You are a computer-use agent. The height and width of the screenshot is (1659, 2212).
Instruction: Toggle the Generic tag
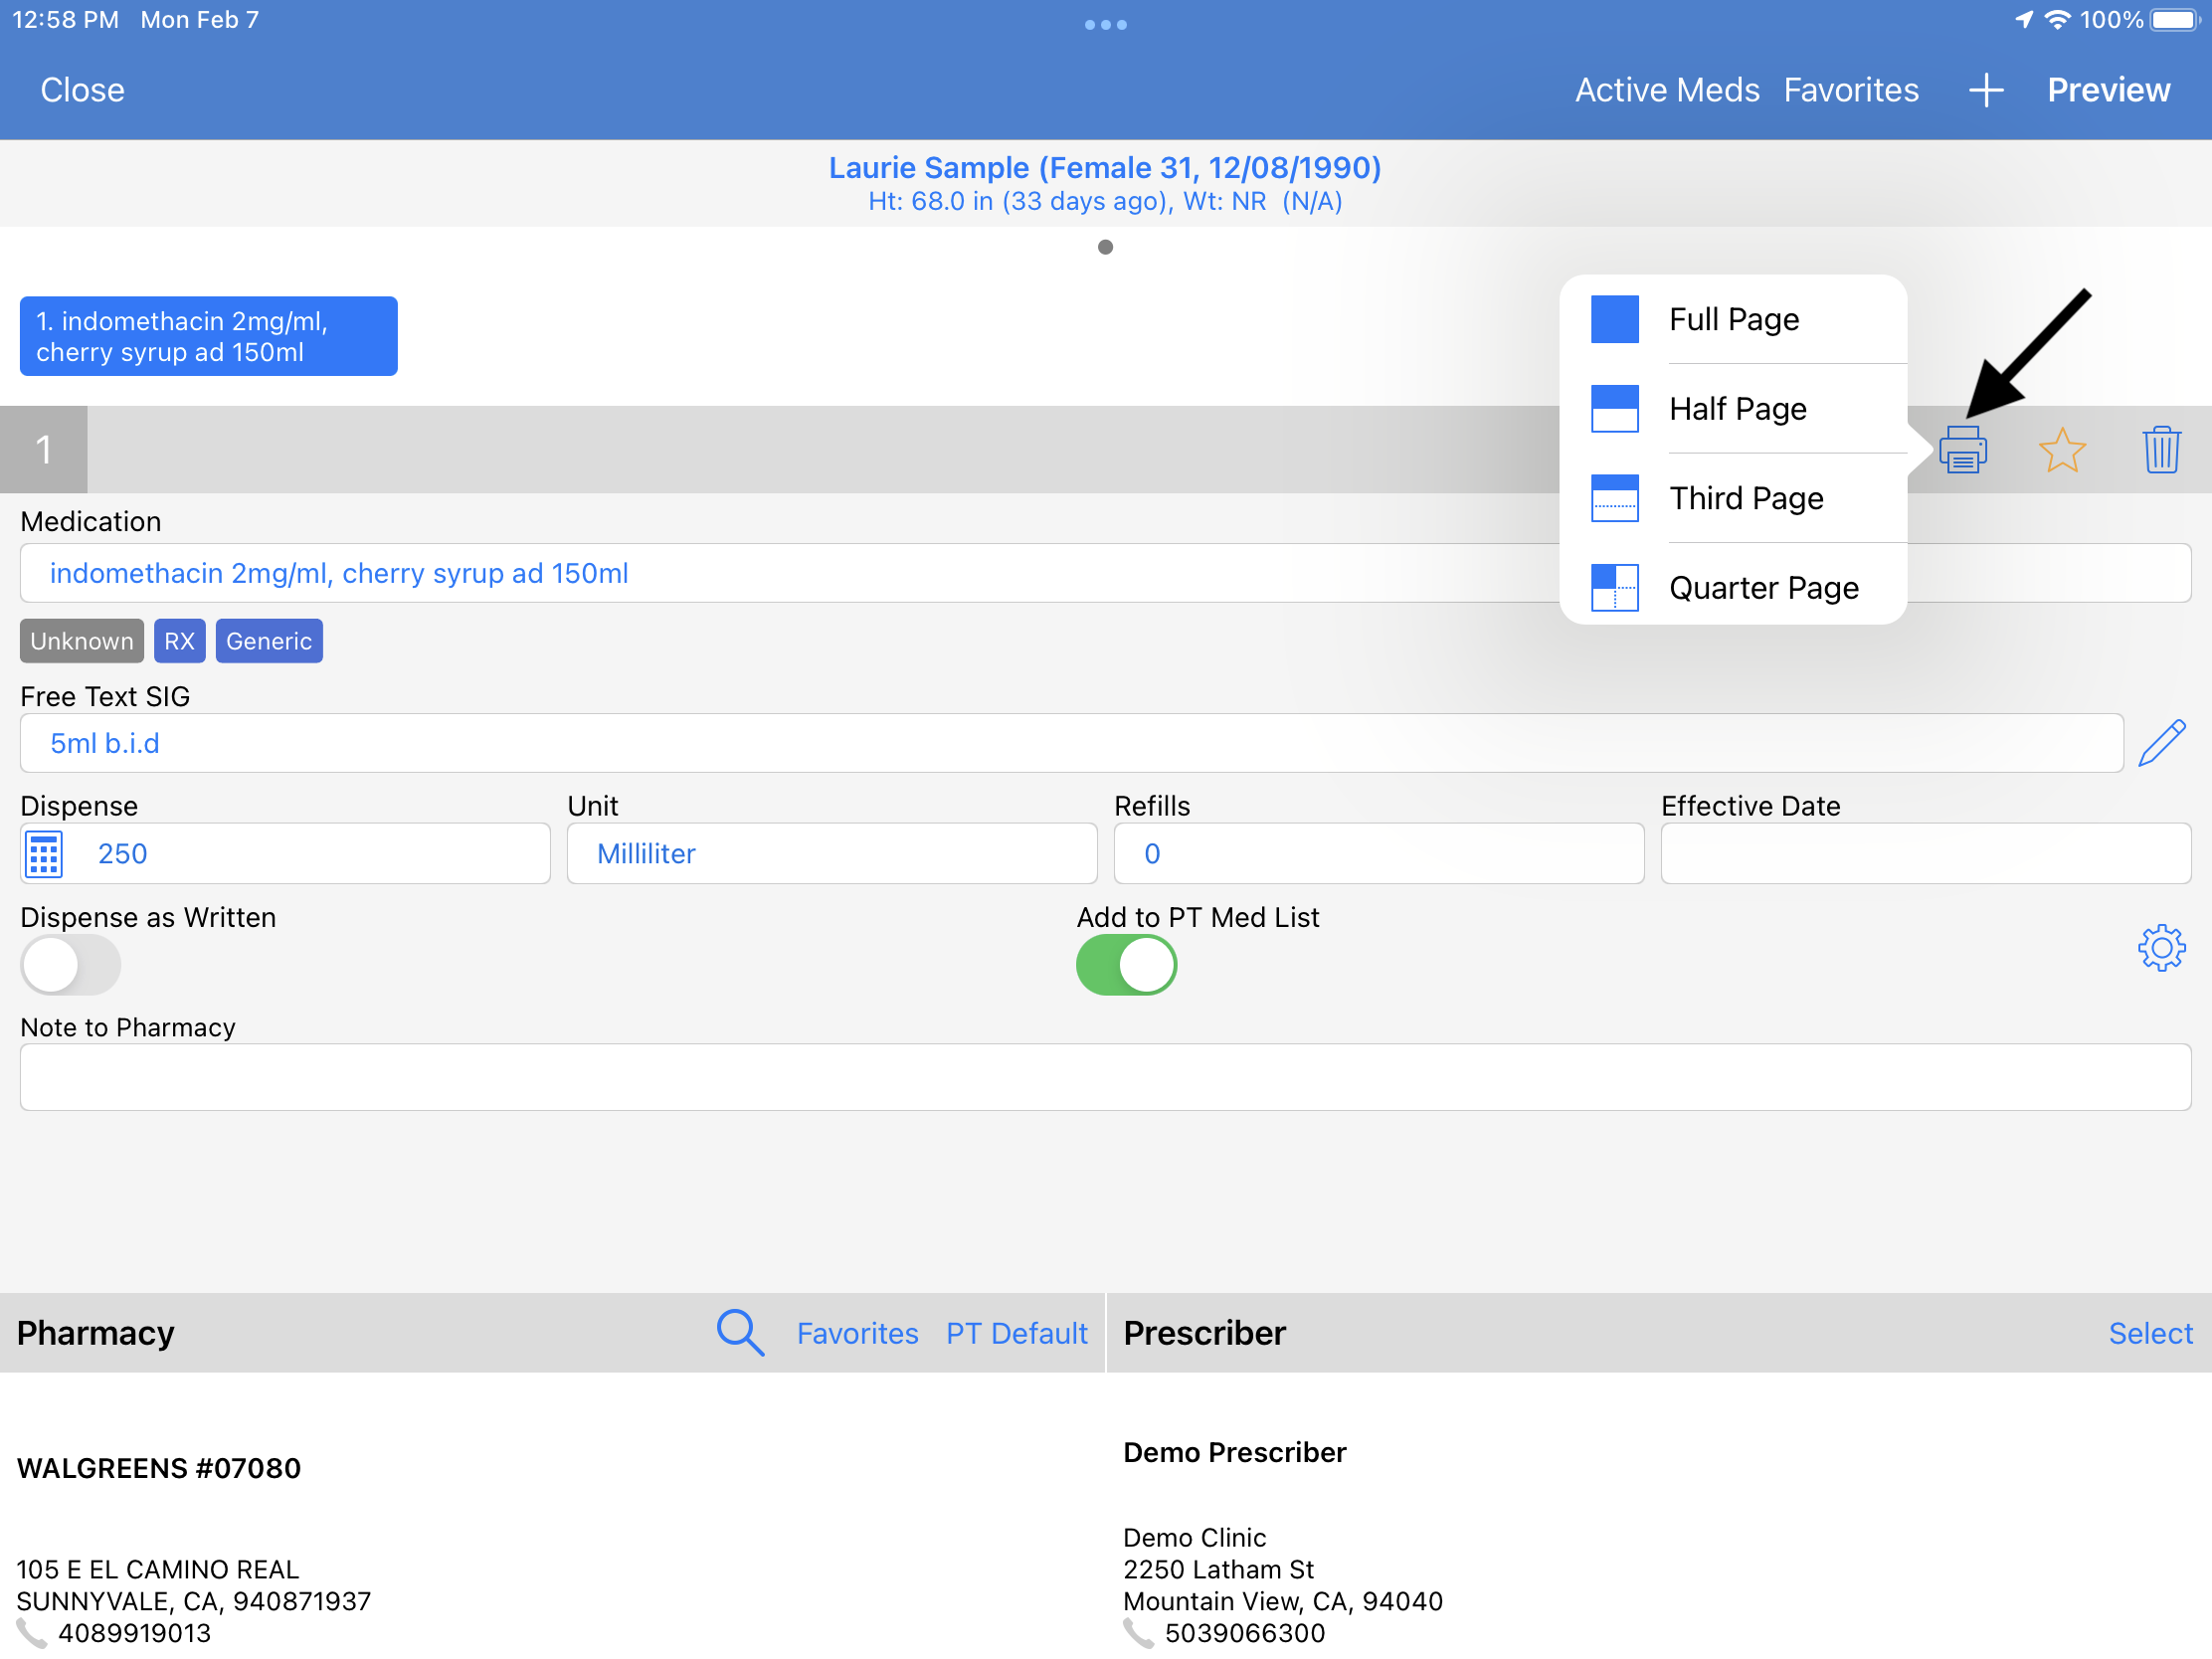click(x=269, y=641)
